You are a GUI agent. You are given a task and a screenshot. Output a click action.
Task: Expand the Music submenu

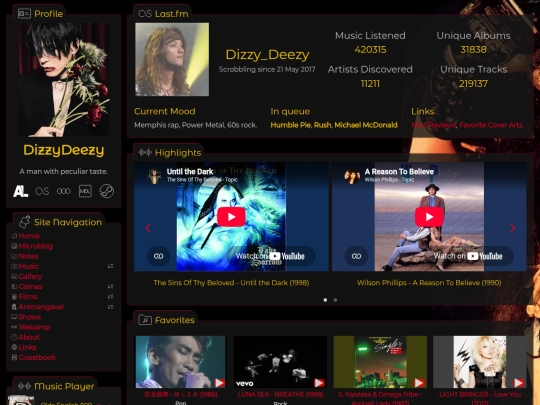111,266
